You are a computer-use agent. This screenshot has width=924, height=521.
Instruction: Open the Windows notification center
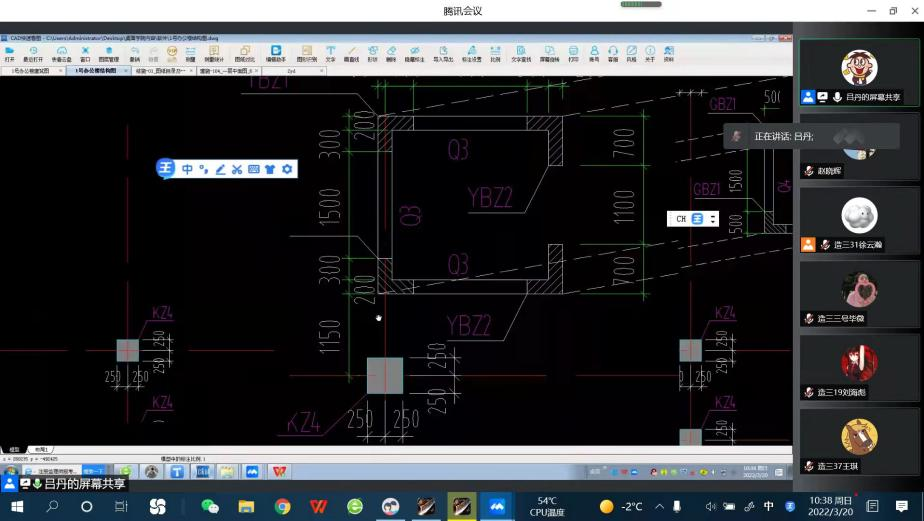902,506
